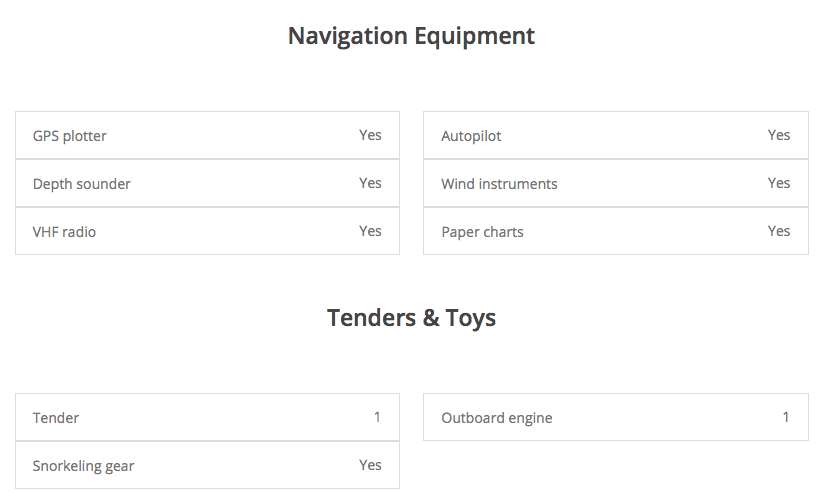Click the Yes value for Autopilot

click(779, 135)
